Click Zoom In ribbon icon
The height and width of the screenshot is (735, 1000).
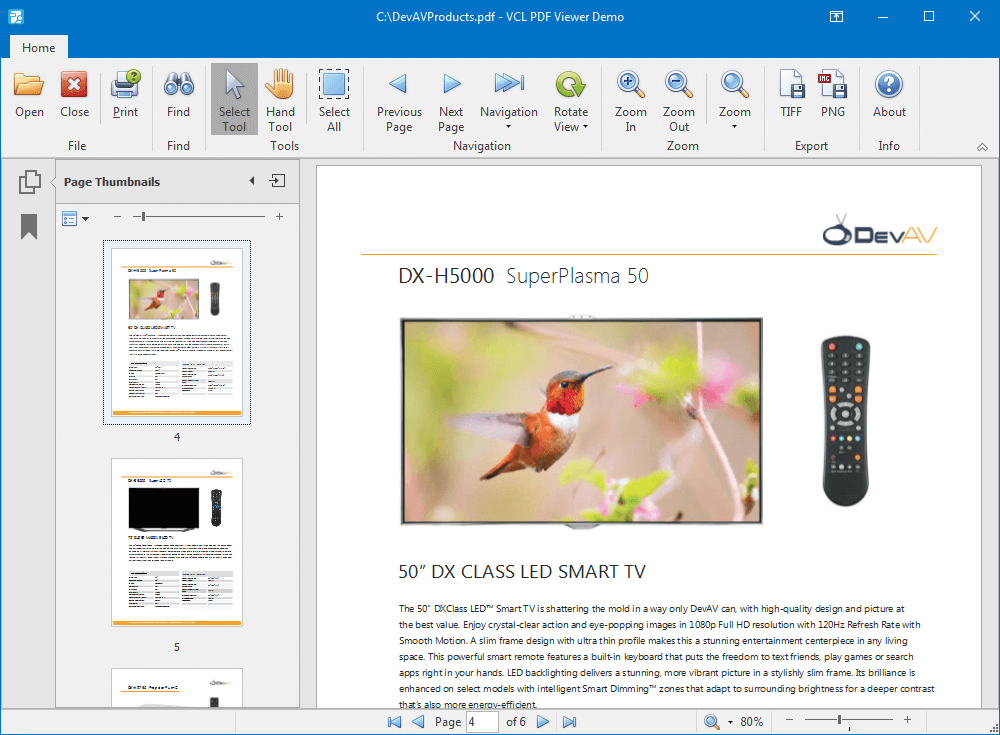pyautogui.click(x=630, y=100)
